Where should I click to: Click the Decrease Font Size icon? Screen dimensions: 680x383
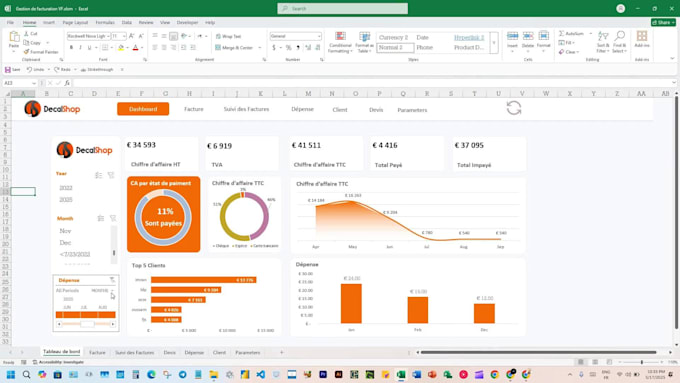[x=141, y=36]
